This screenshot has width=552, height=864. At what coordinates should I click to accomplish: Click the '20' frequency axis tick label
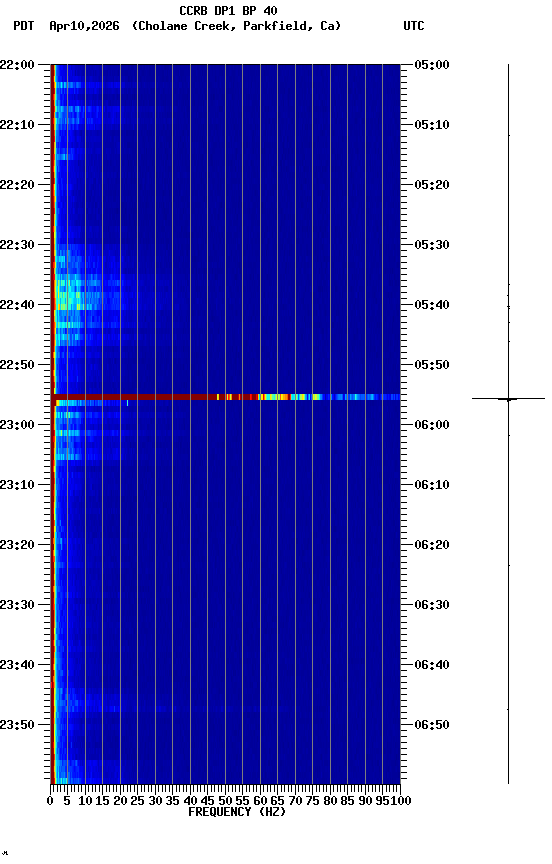[120, 802]
